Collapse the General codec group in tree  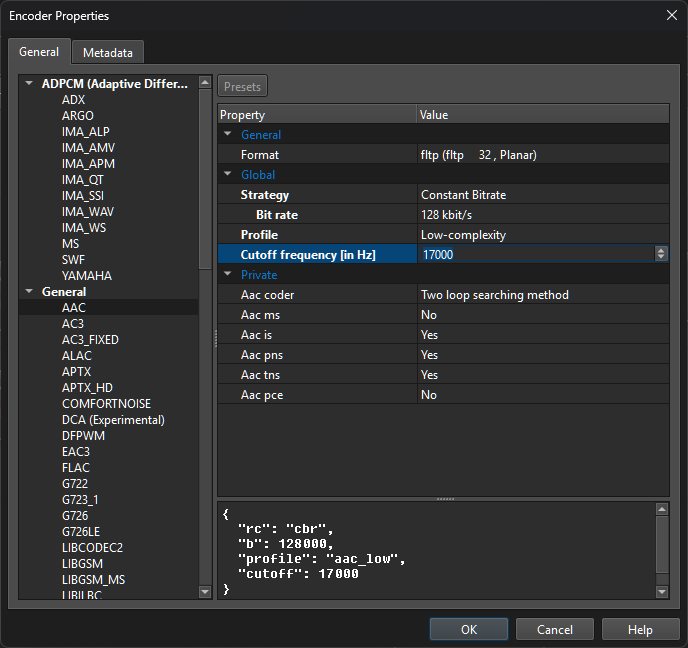[x=29, y=291]
